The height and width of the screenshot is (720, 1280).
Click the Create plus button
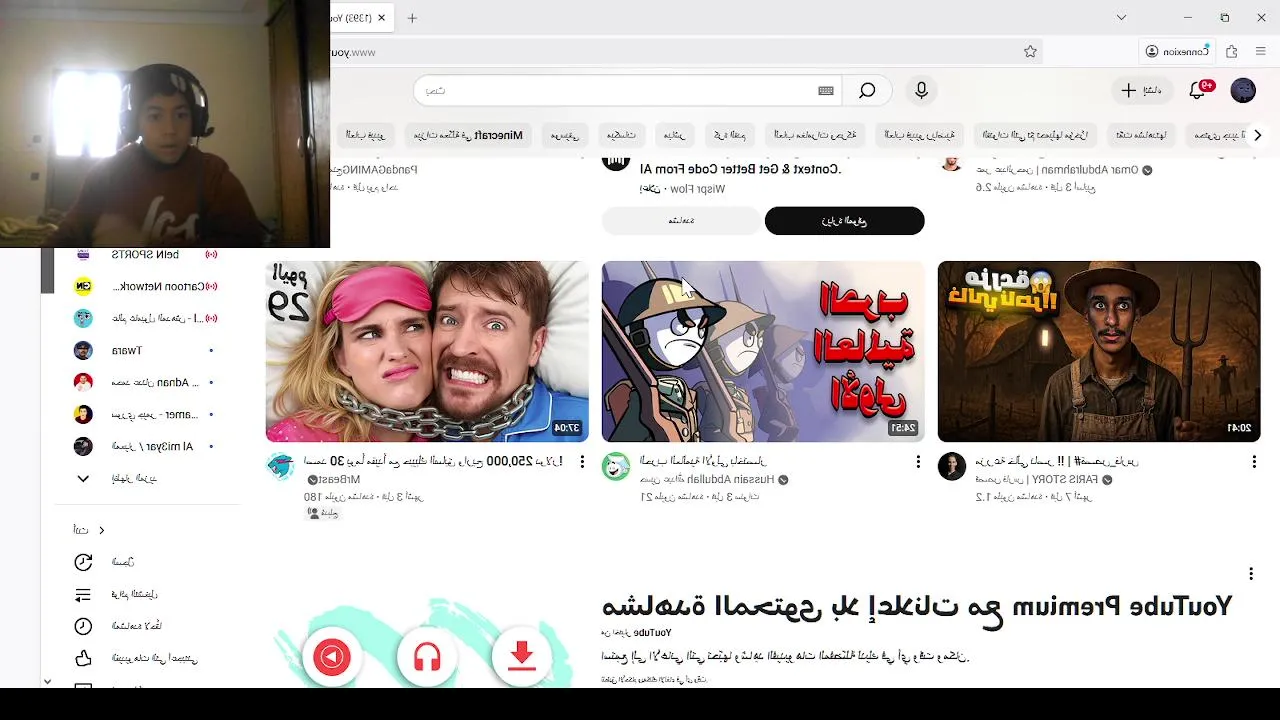tap(1141, 91)
